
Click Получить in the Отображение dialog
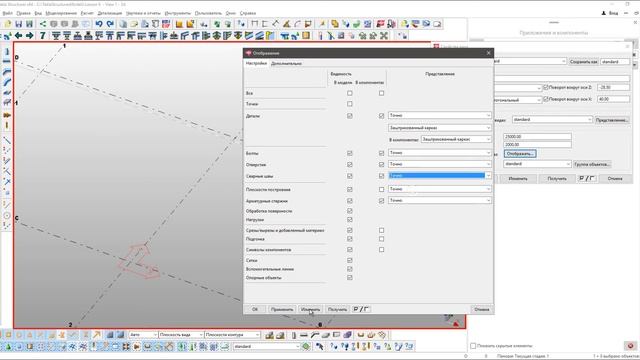click(x=337, y=309)
